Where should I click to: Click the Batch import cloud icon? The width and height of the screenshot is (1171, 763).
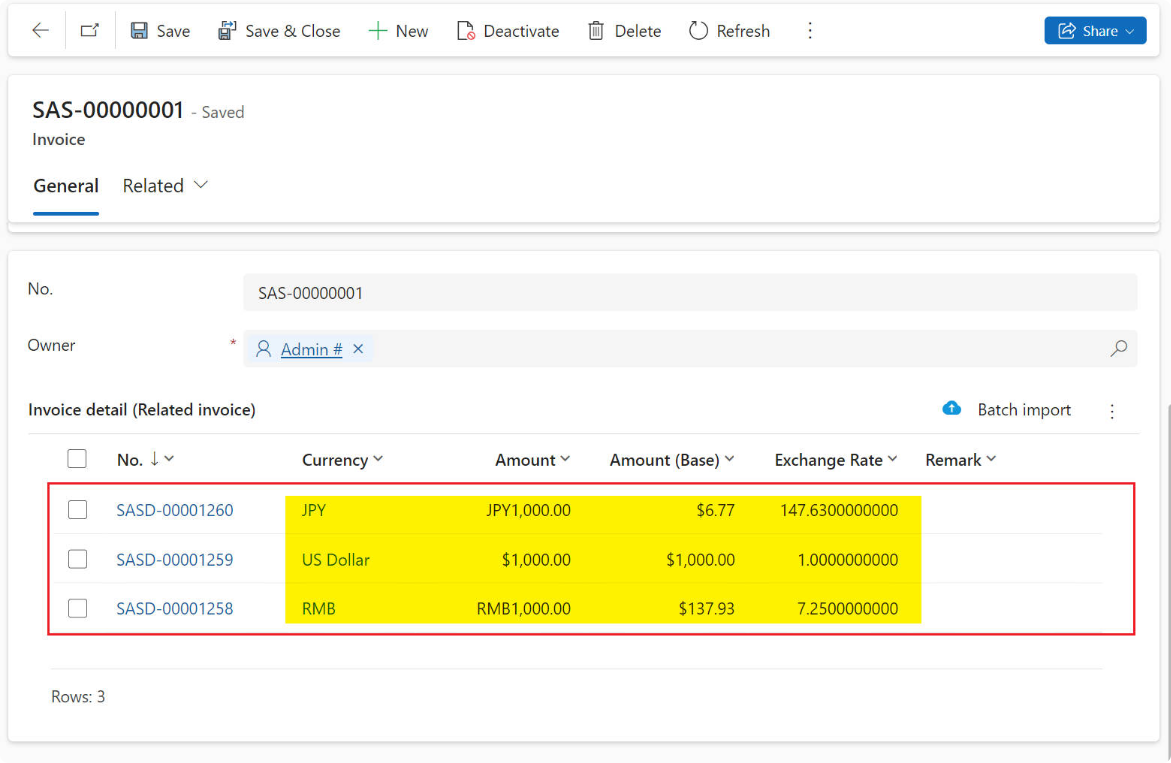click(x=951, y=408)
